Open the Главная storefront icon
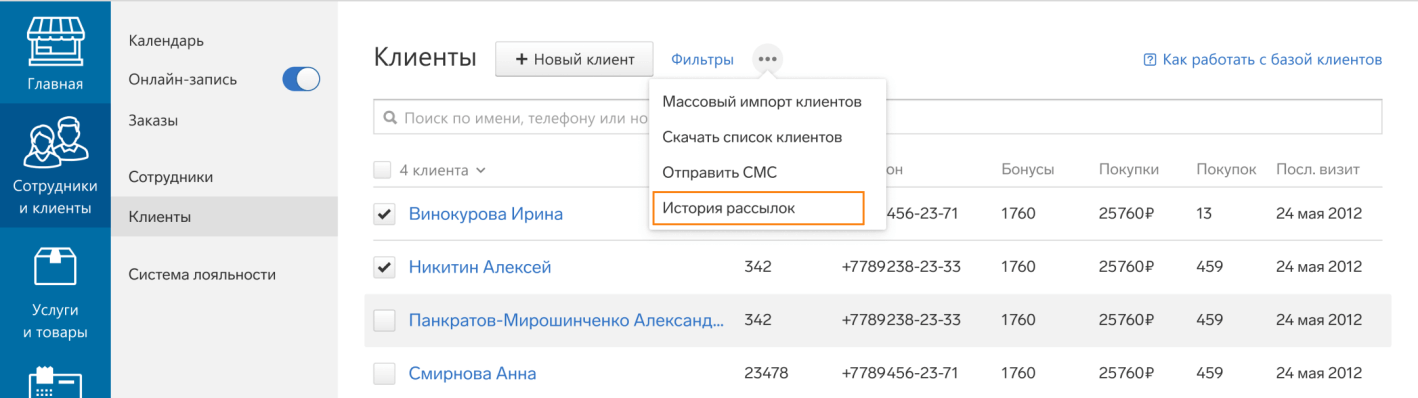Image resolution: width=1418 pixels, height=398 pixels. click(55, 38)
